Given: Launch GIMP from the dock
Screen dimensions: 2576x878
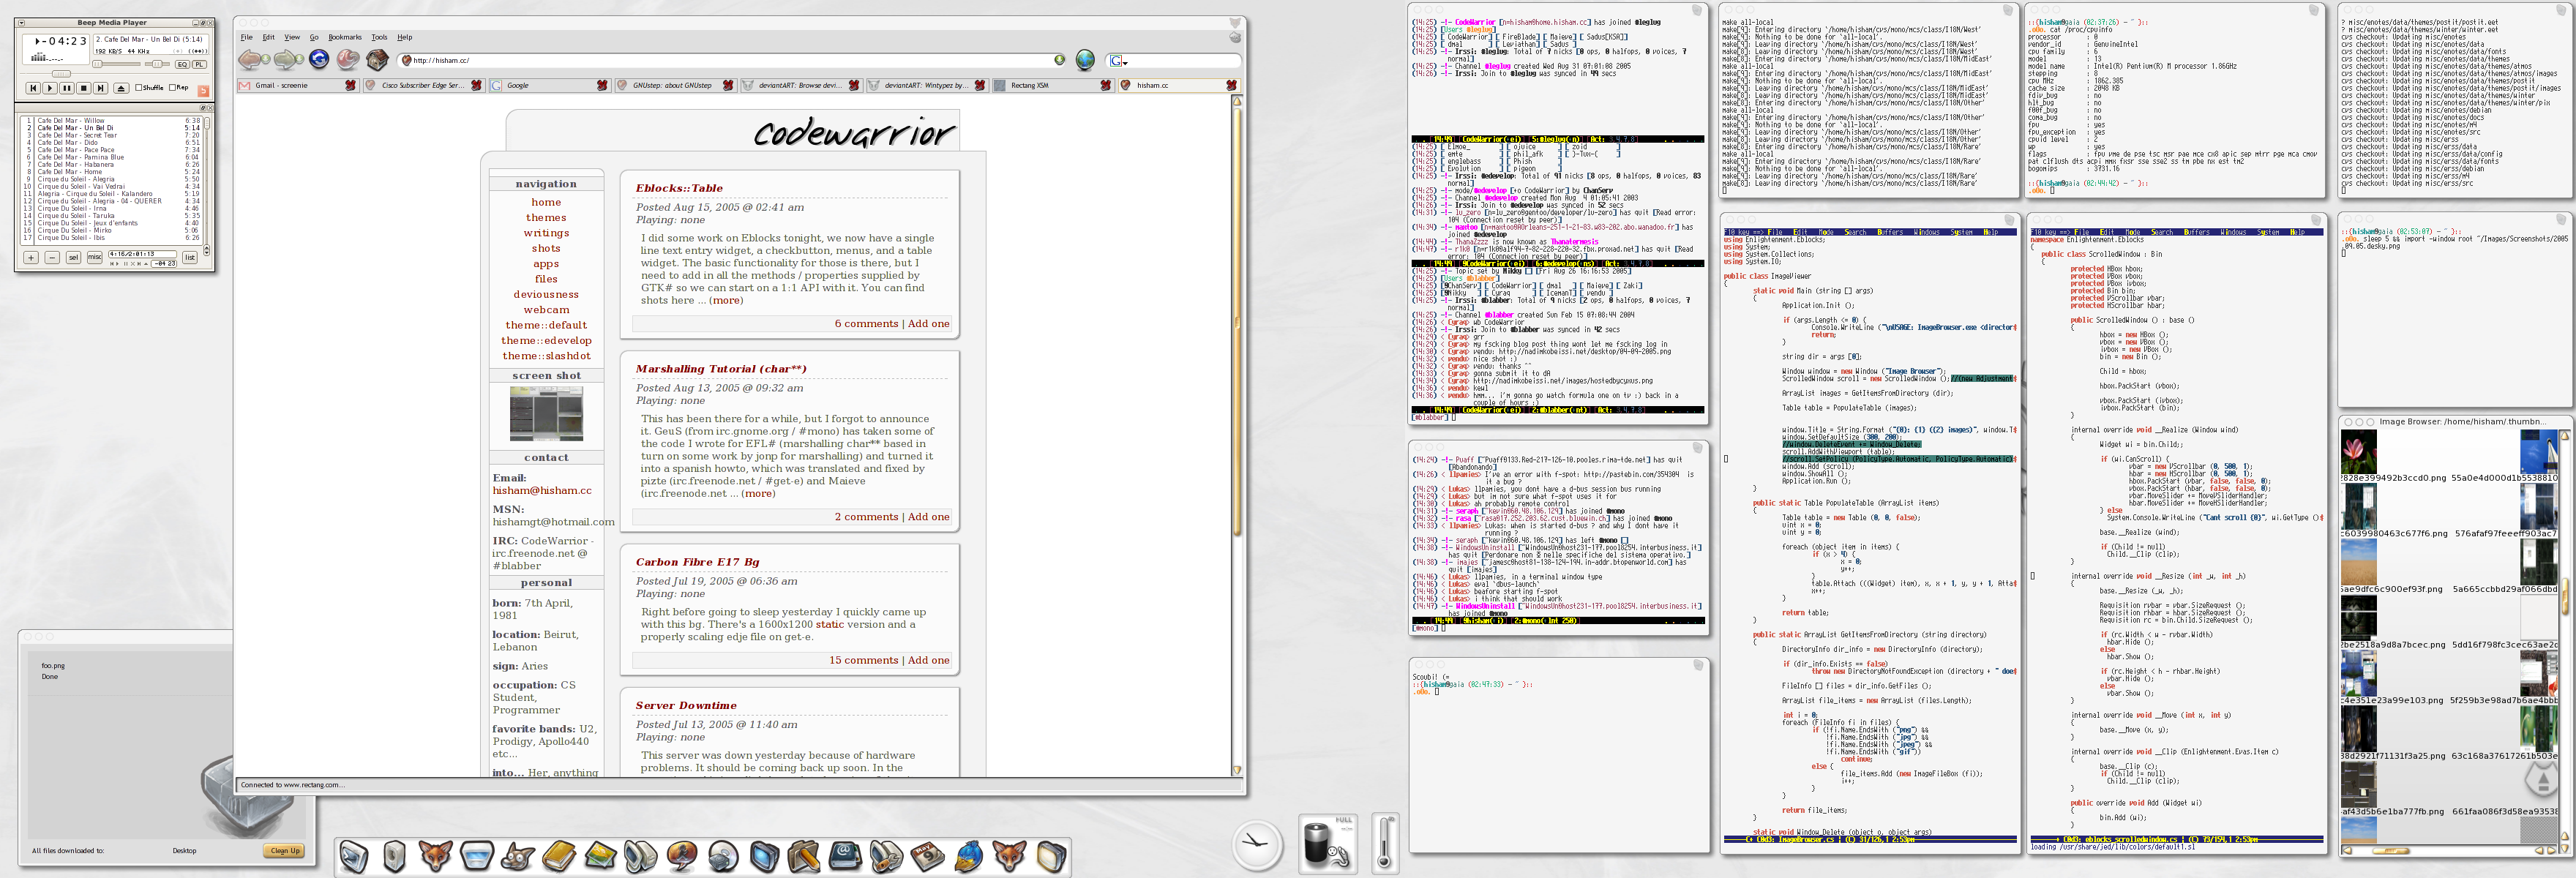Looking at the screenshot, I should pyautogui.click(x=518, y=857).
